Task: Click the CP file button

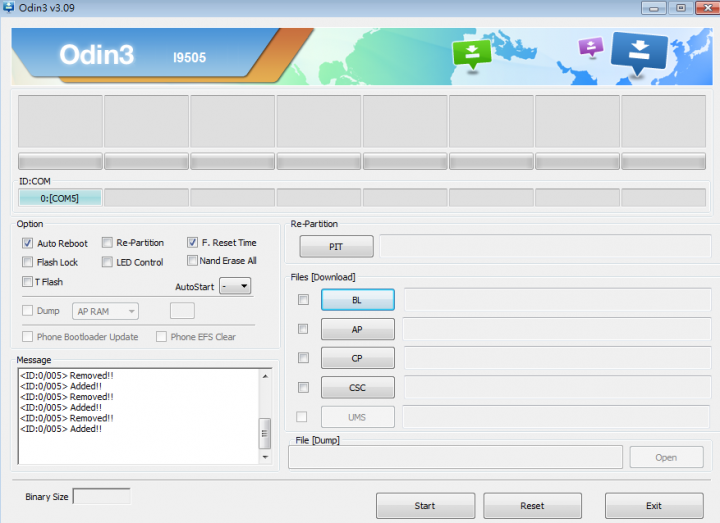Action: tap(358, 358)
